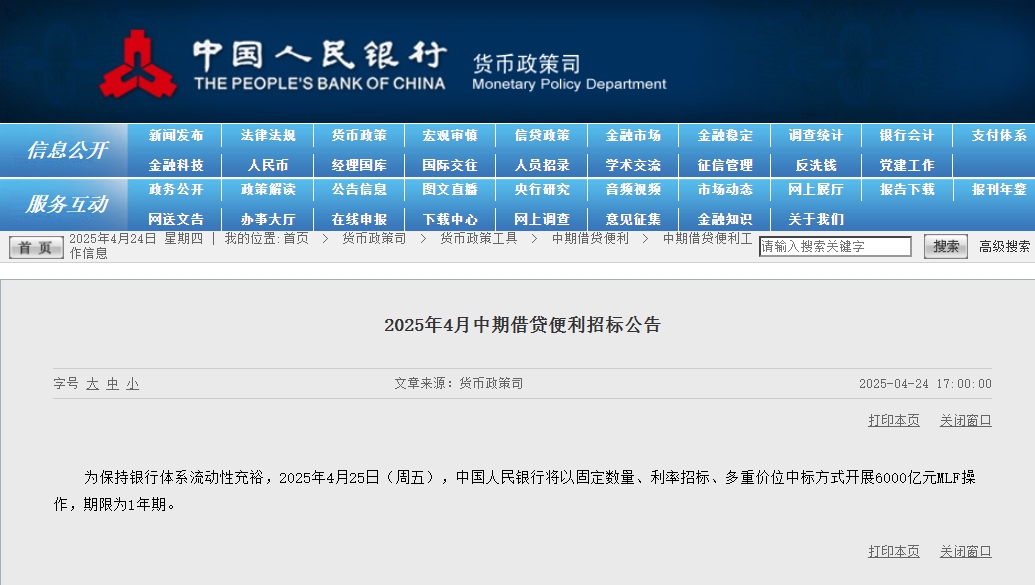
Task: Select the 关于我们 menu item
Action: [x=816, y=219]
